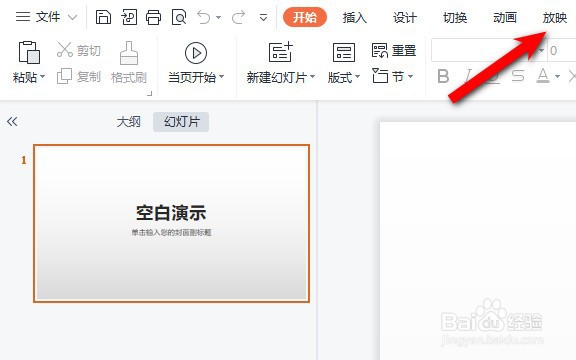Open customize quick access toolbar dropdown

263,17
